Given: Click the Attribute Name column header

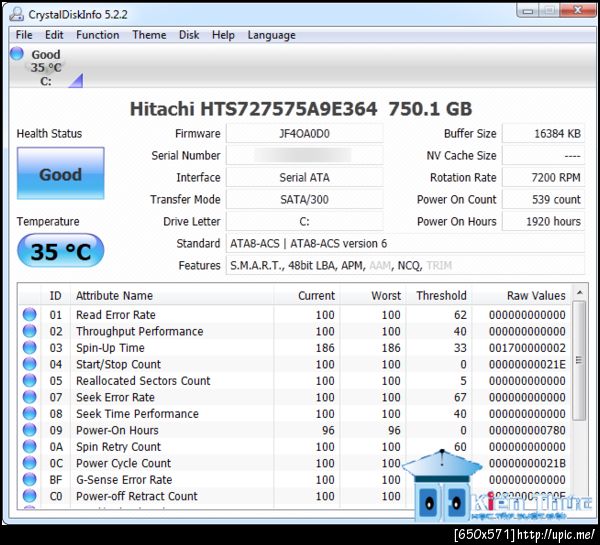Looking at the screenshot, I should coord(115,295).
